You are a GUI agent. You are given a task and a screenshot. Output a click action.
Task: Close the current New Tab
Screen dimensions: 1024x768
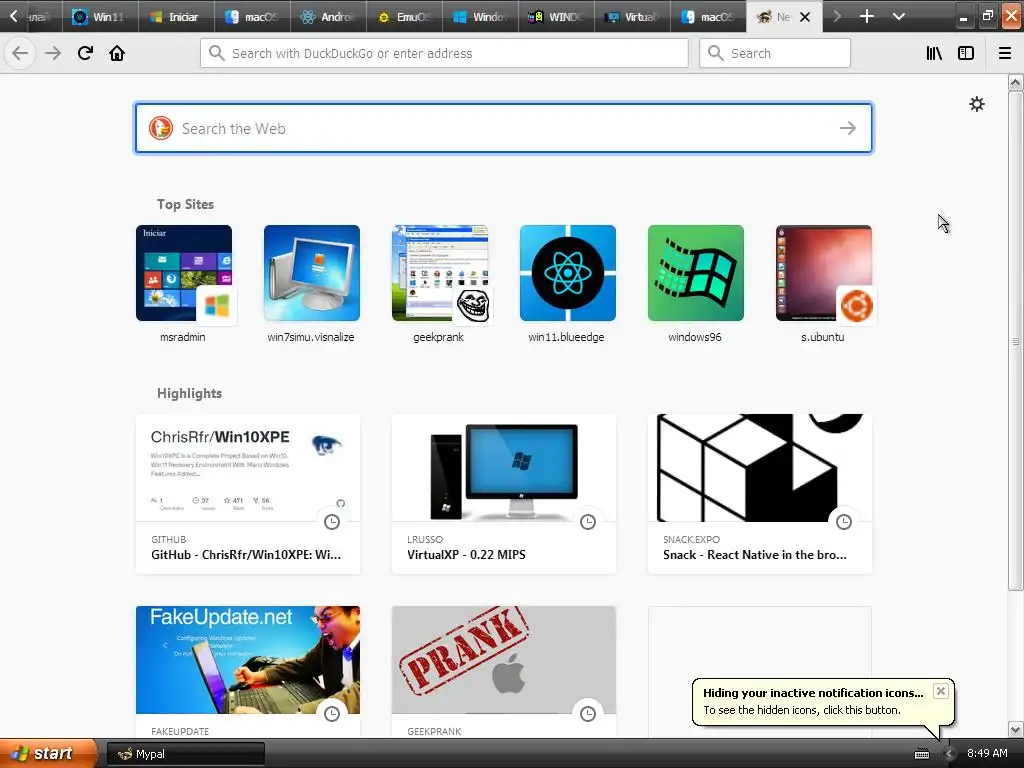tap(805, 17)
